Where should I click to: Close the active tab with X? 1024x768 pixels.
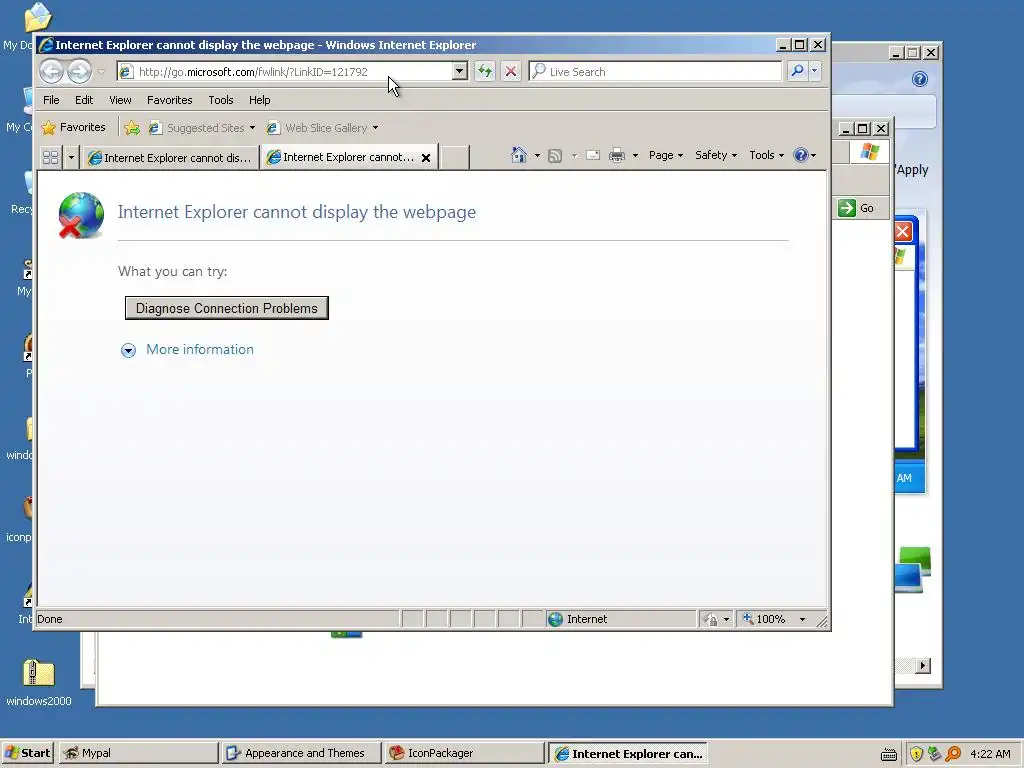[426, 157]
